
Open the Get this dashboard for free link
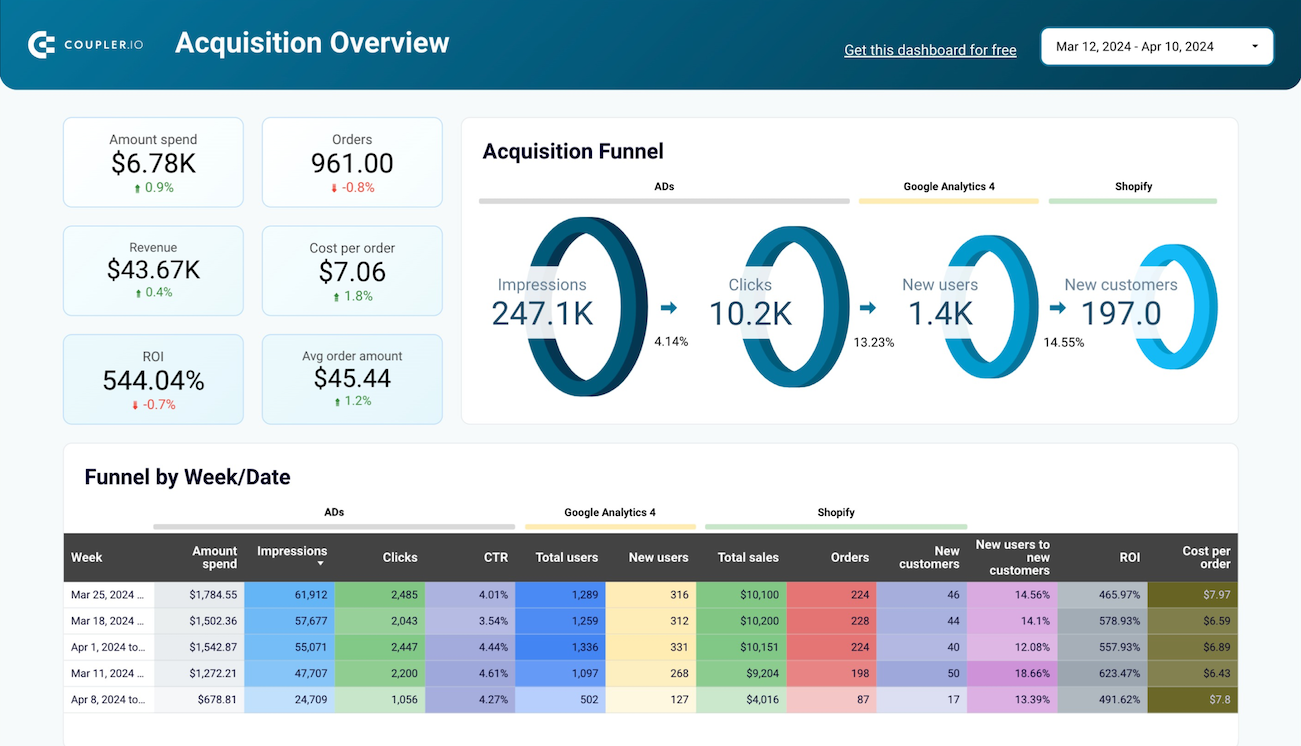tap(930, 49)
